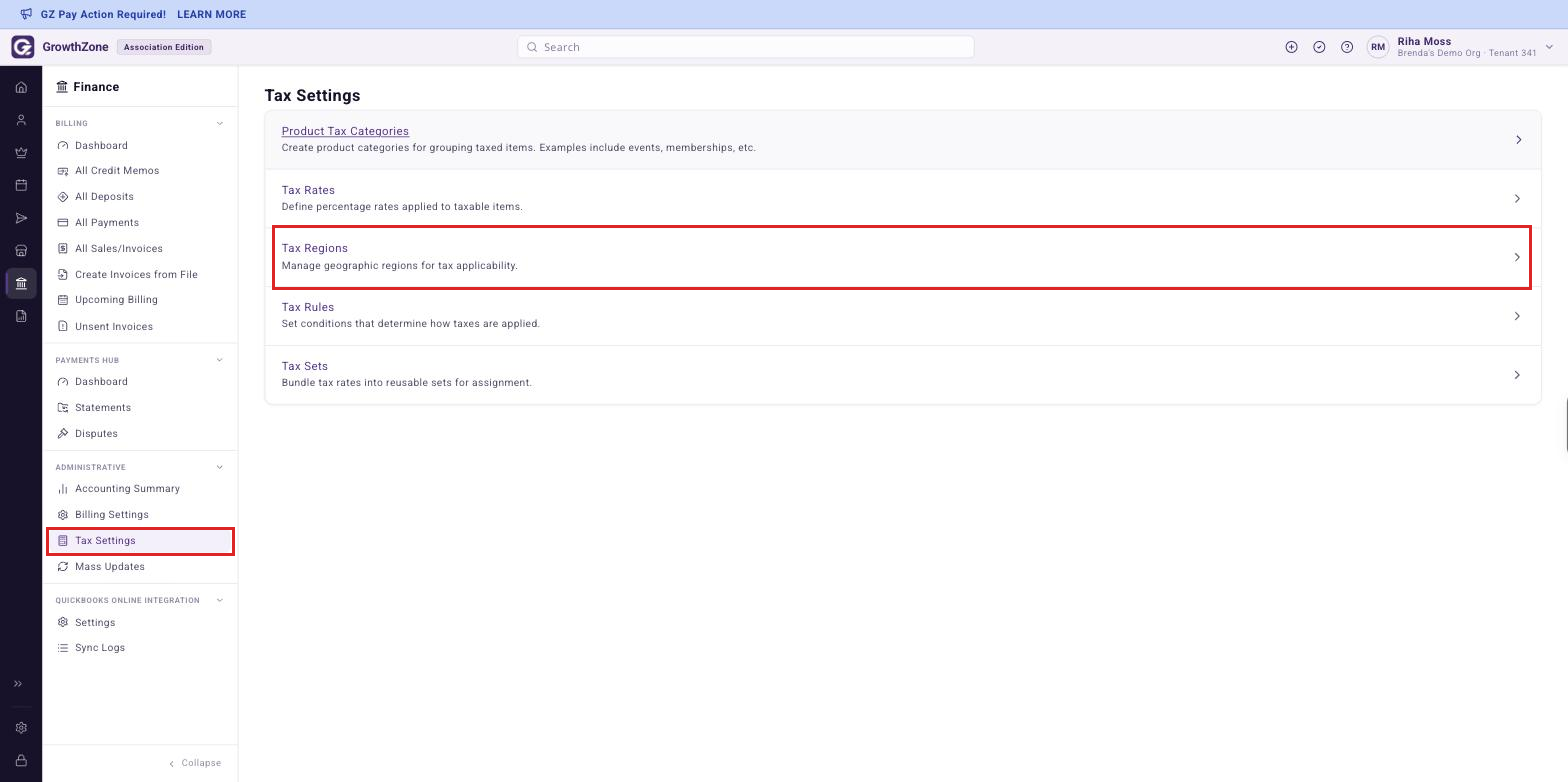The image size is (1568, 782).
Task: Open the checkmark tasks icon in header
Action: pos(1319,47)
